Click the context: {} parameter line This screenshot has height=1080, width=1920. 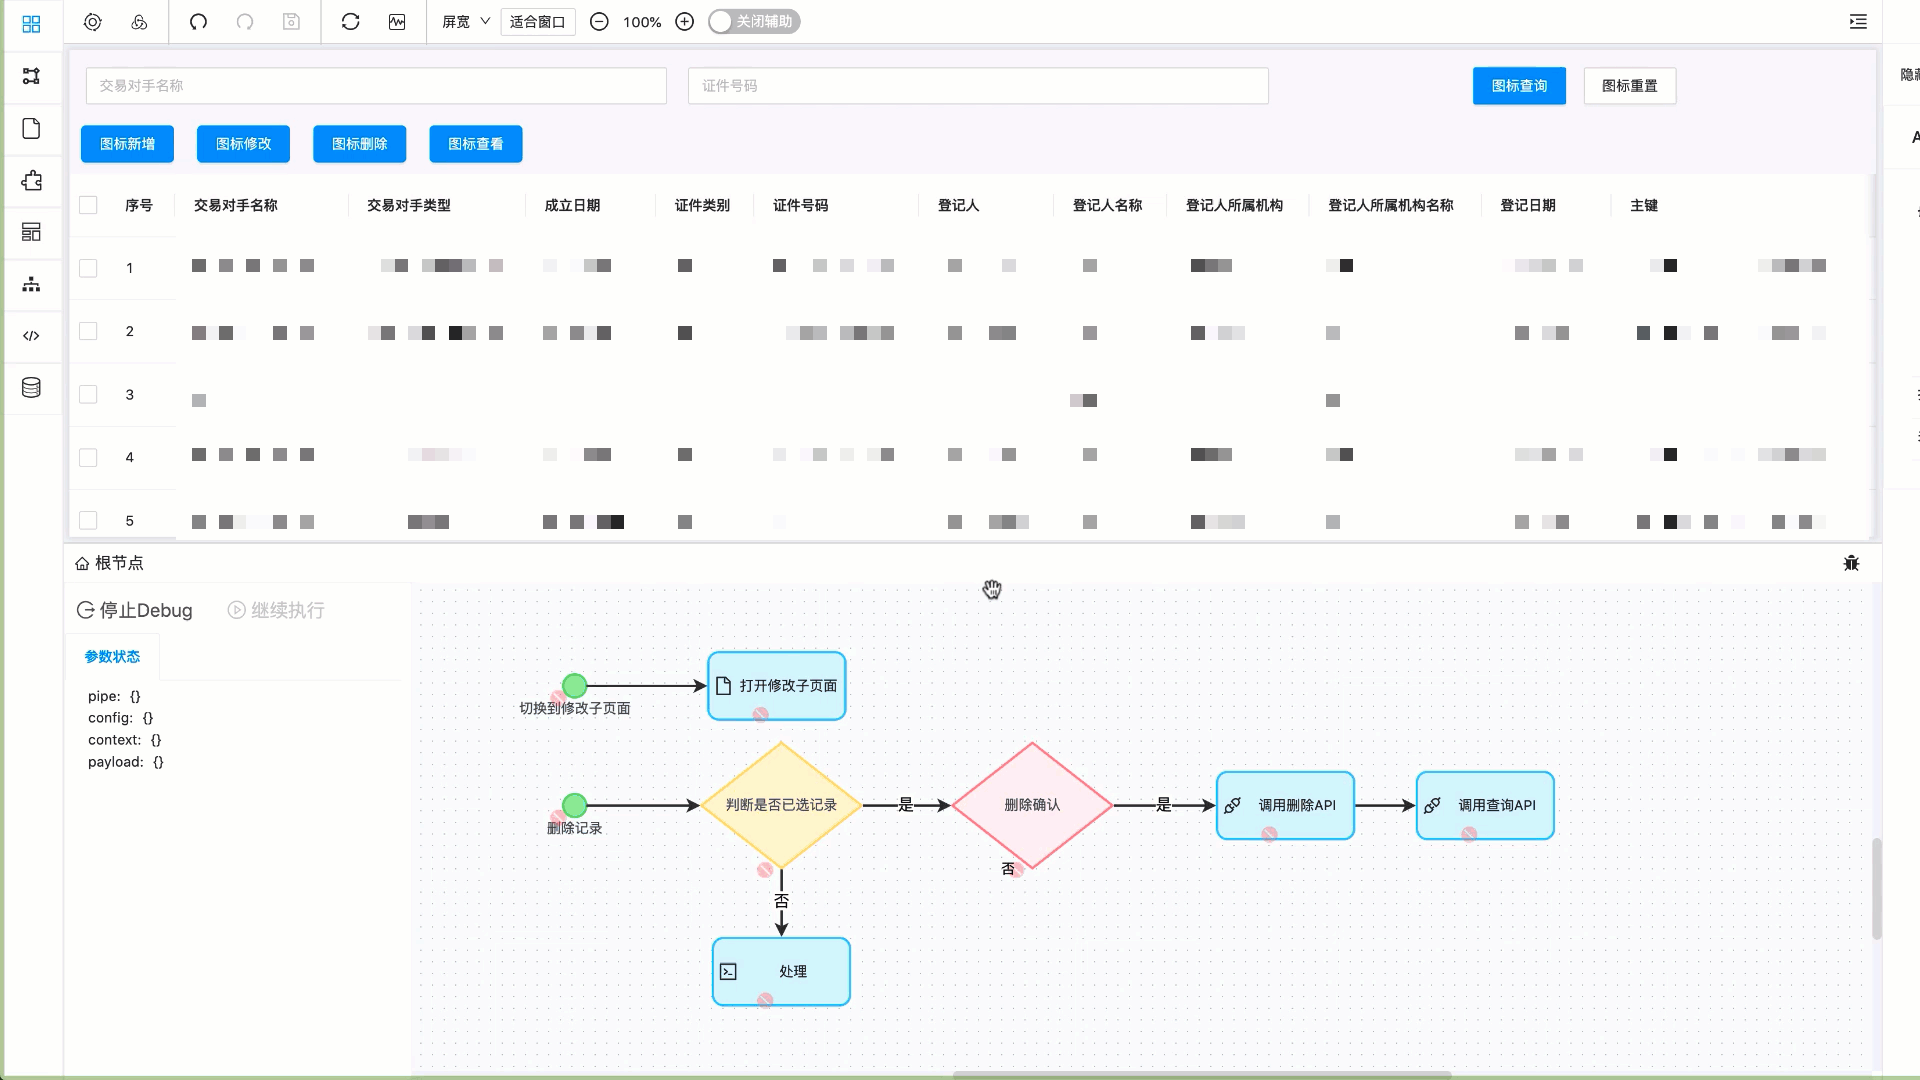coord(125,740)
